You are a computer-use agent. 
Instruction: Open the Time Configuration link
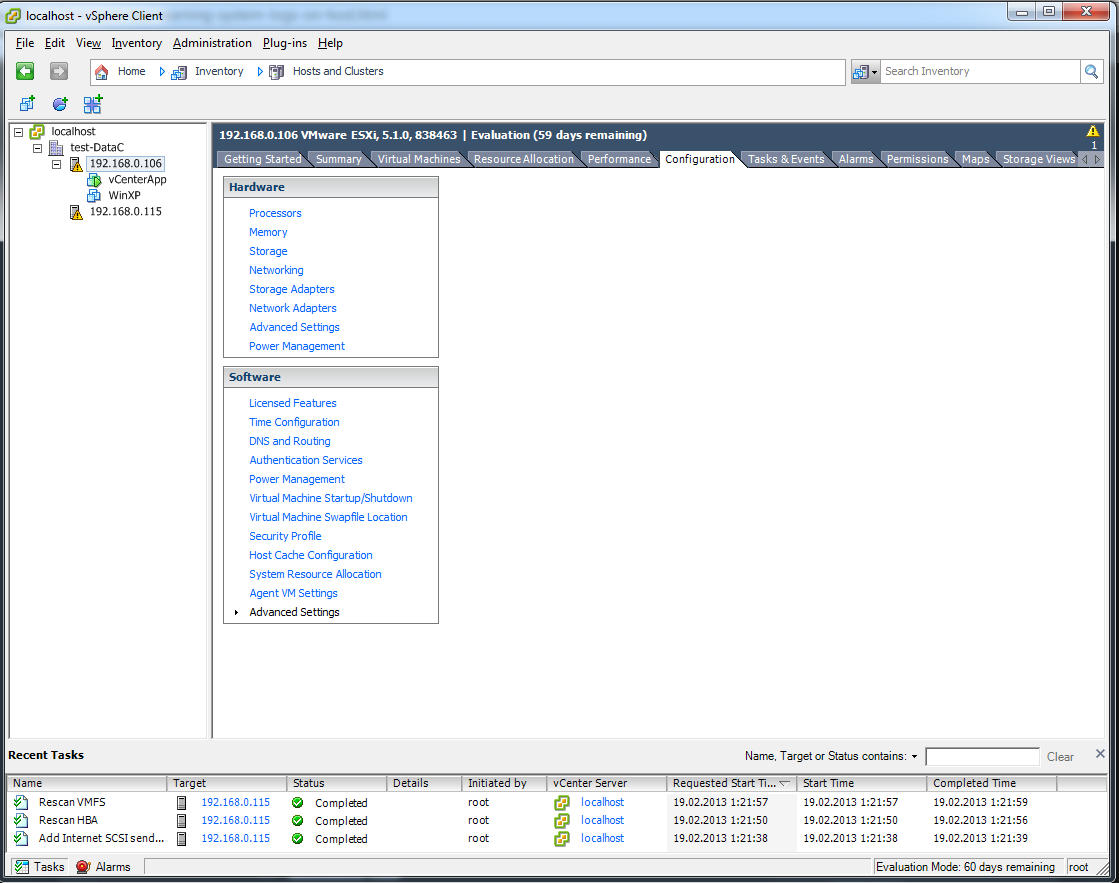[x=294, y=423]
